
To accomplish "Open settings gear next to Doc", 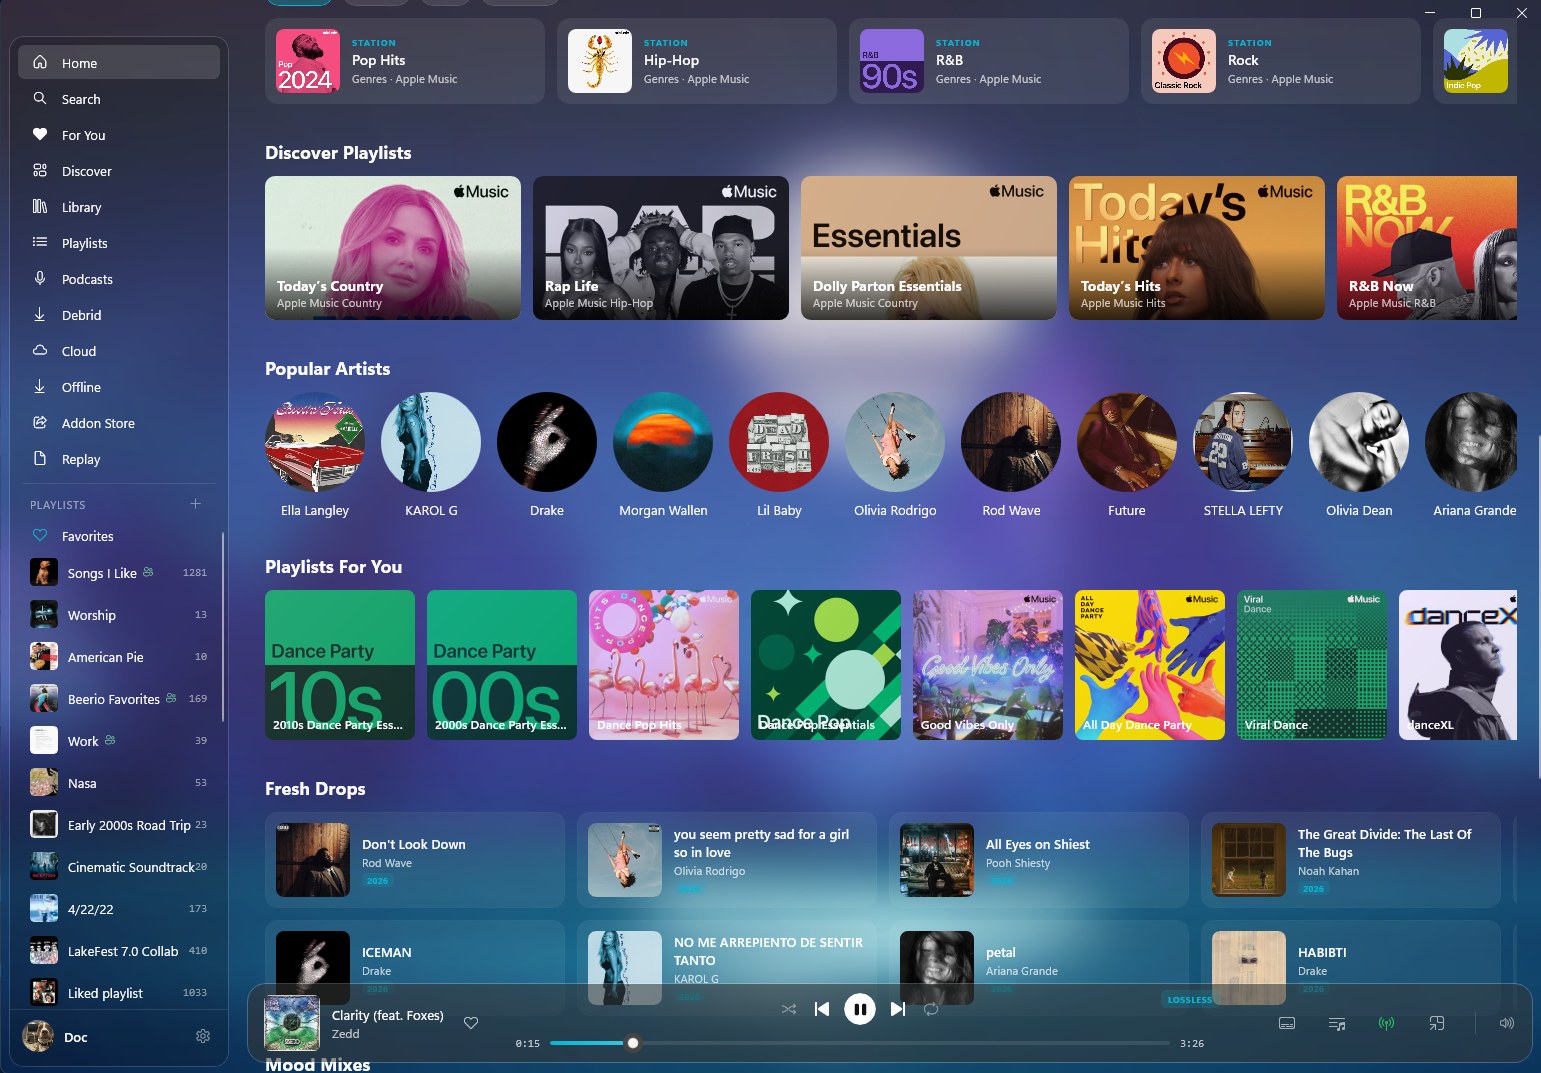I will pyautogui.click(x=203, y=1036).
